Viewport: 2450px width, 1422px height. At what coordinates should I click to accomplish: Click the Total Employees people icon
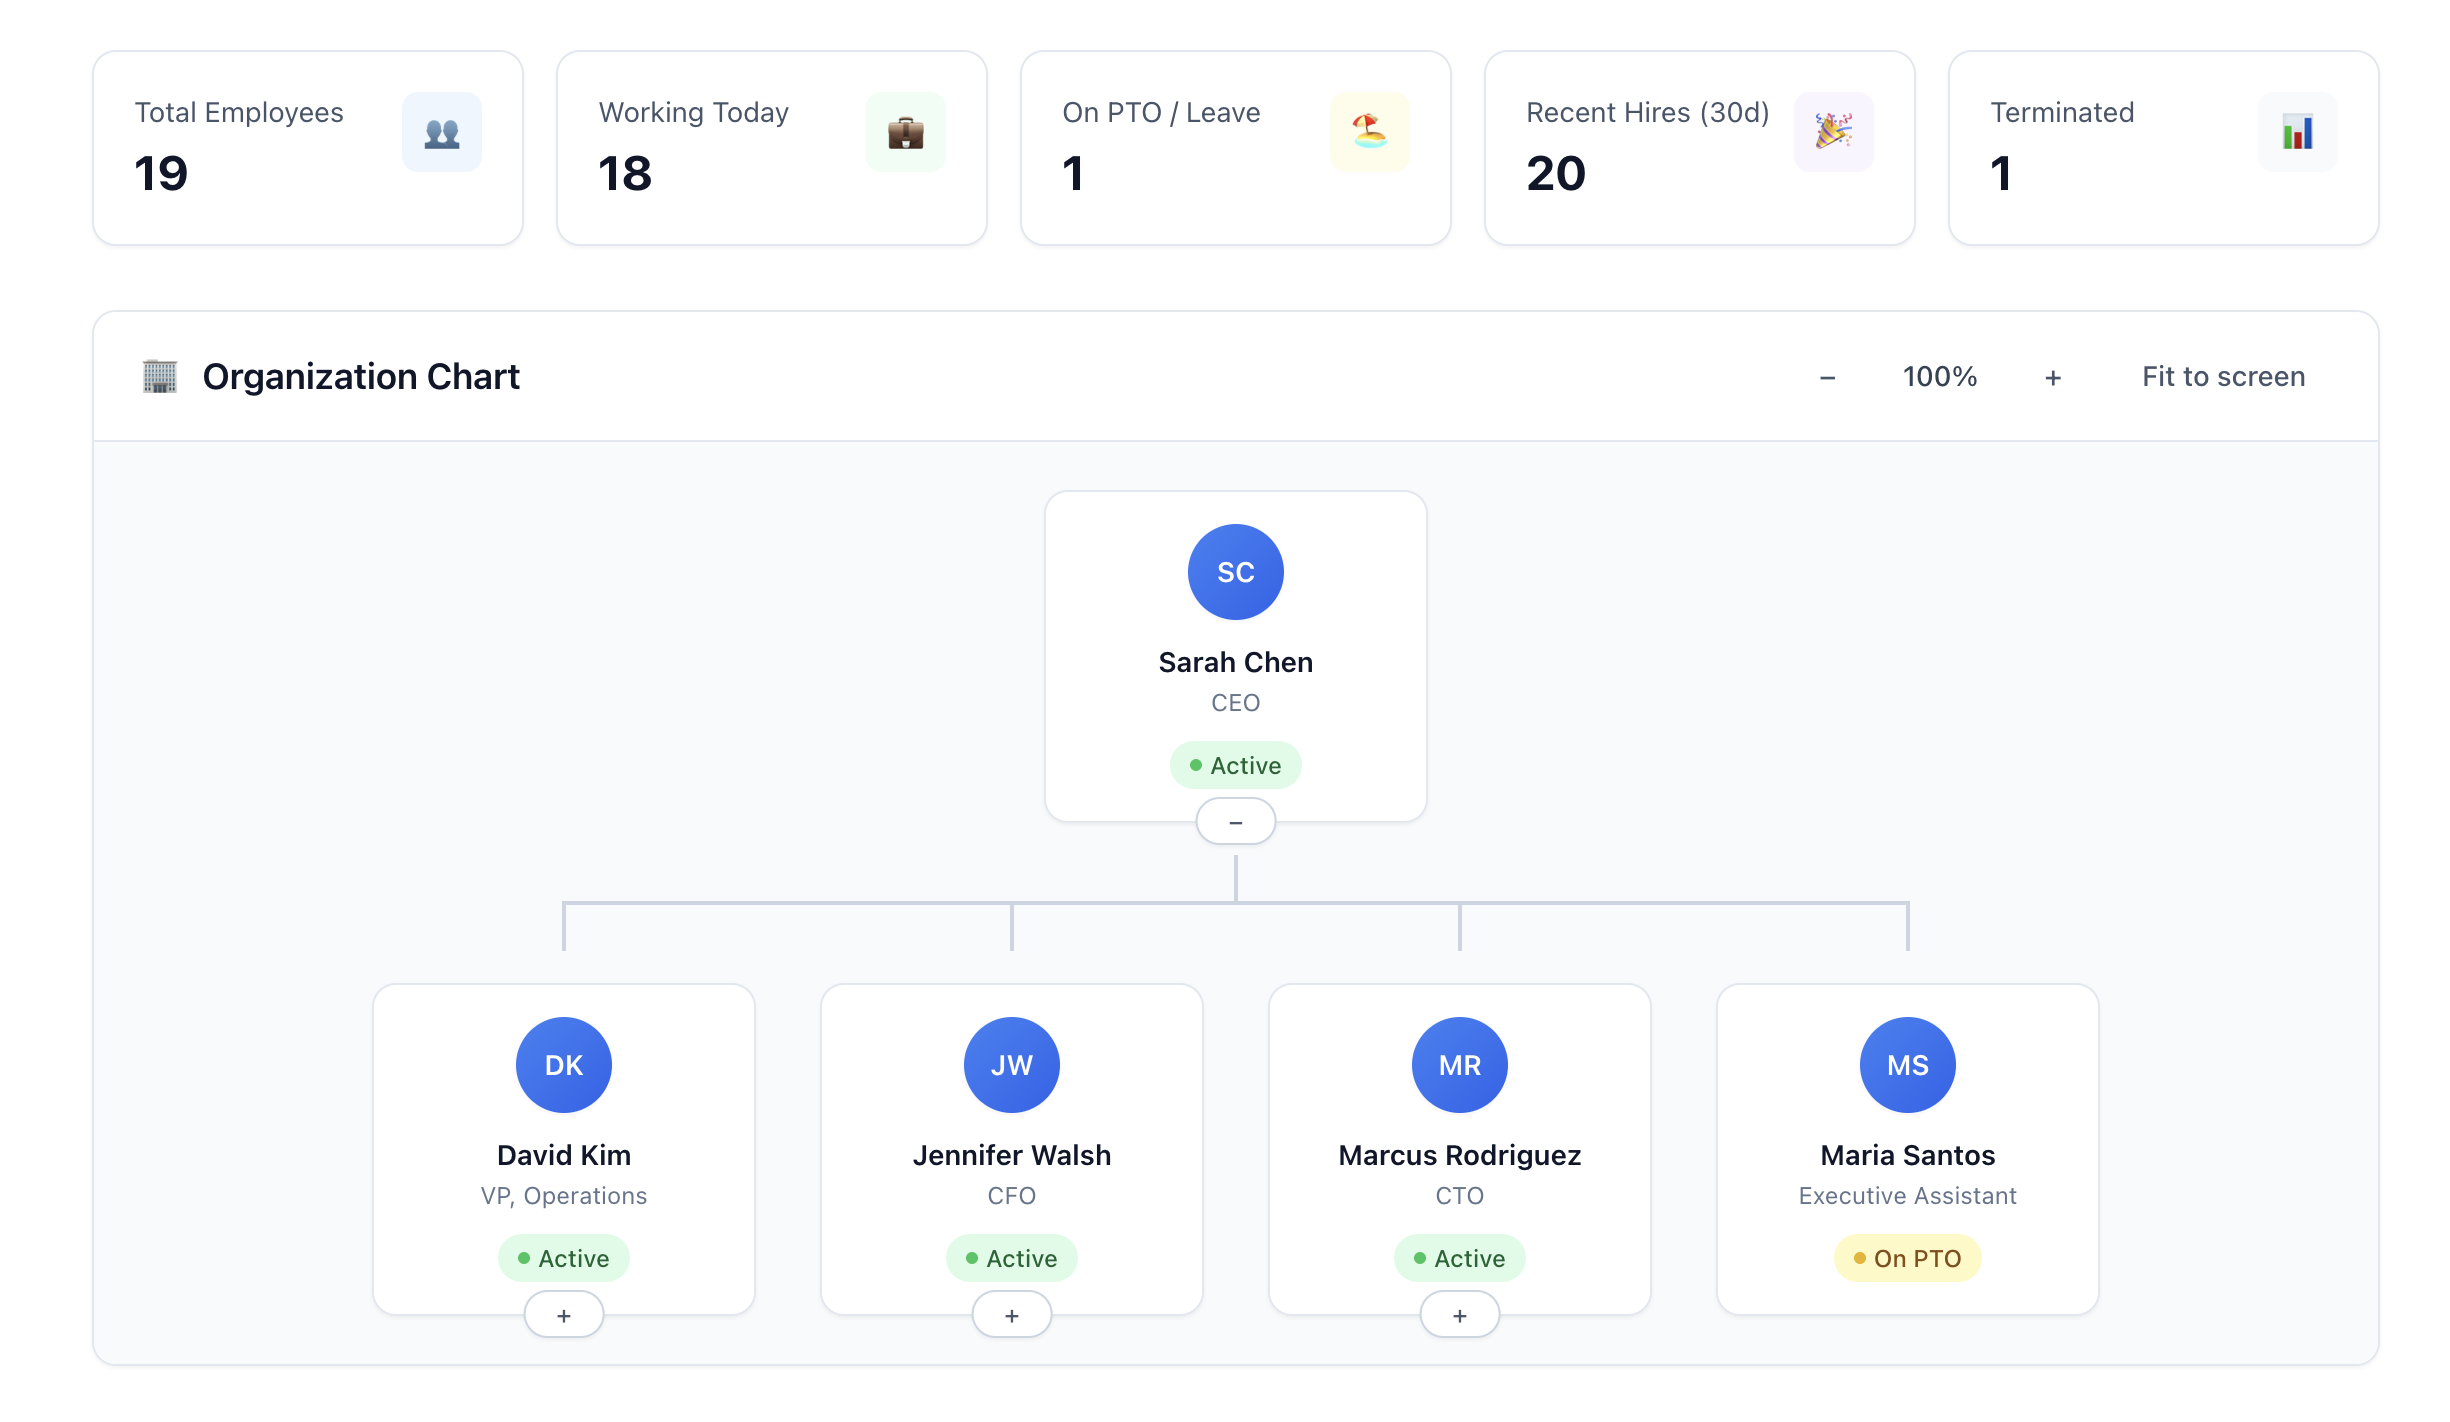pos(442,132)
